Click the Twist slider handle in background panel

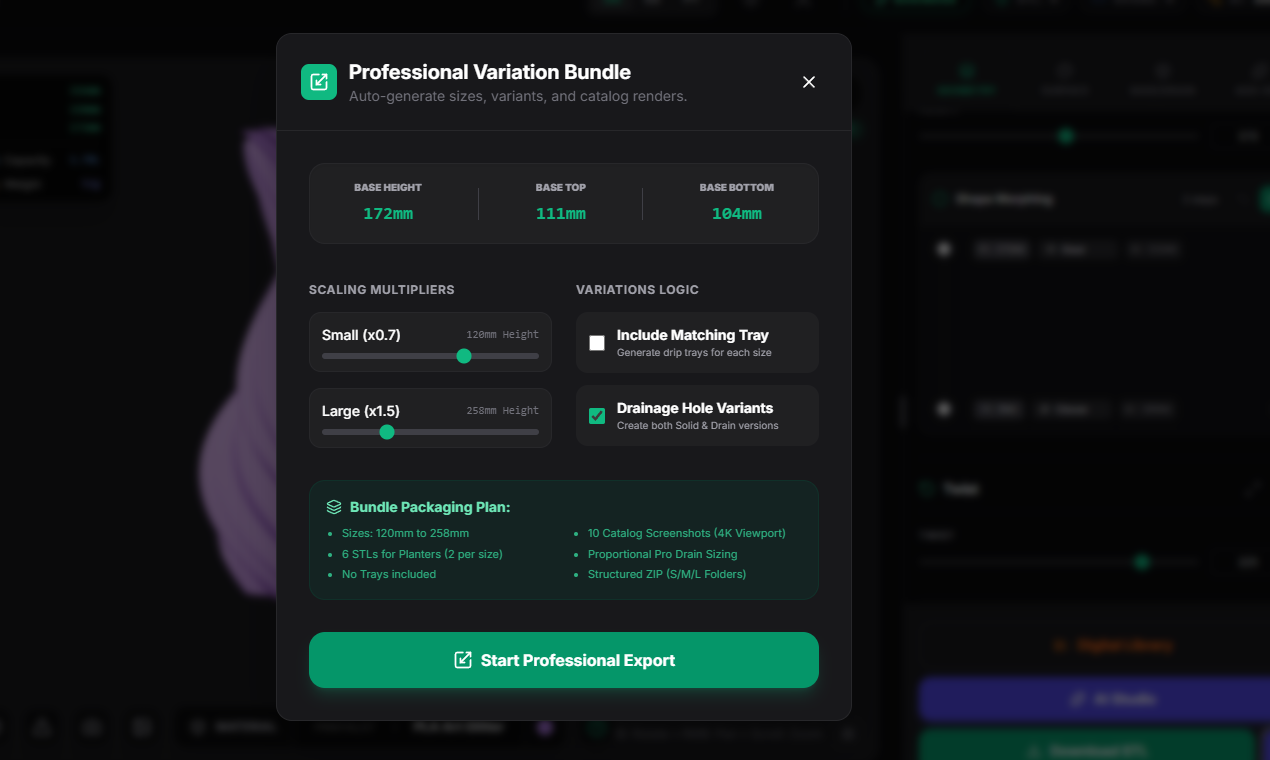pyautogui.click(x=1142, y=562)
